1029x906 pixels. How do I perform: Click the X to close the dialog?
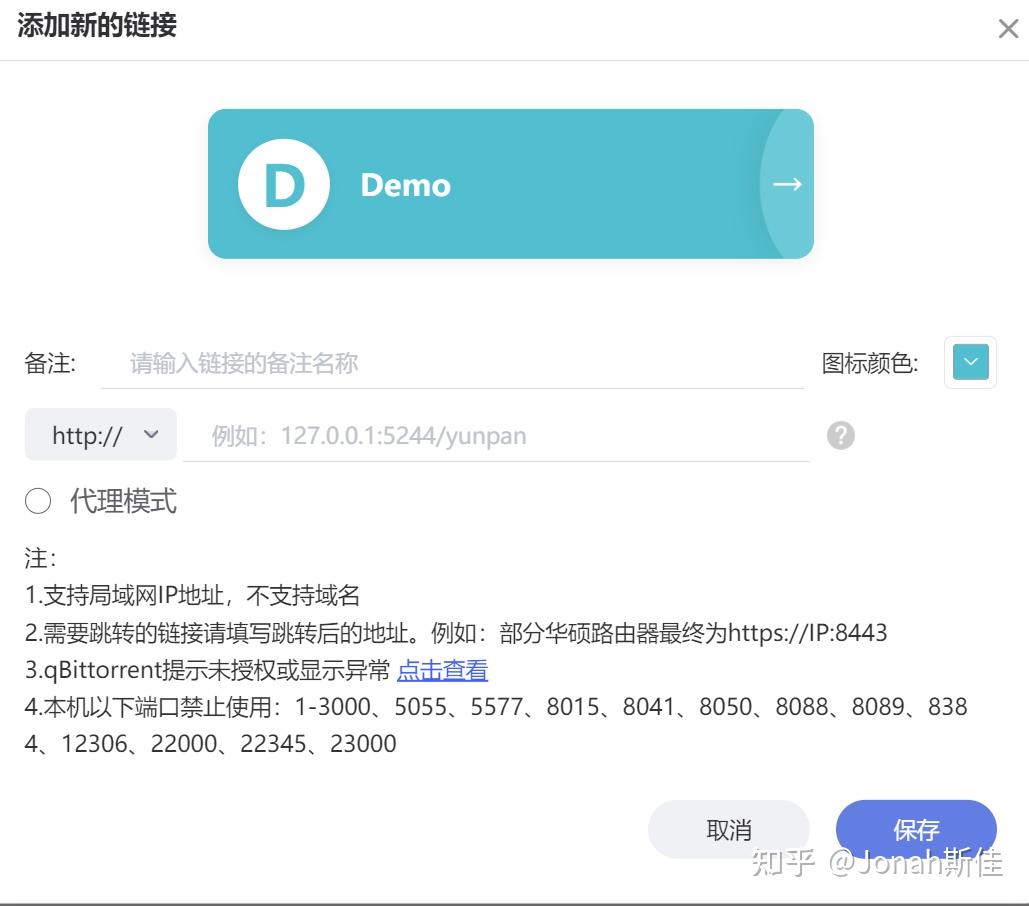click(x=1007, y=28)
